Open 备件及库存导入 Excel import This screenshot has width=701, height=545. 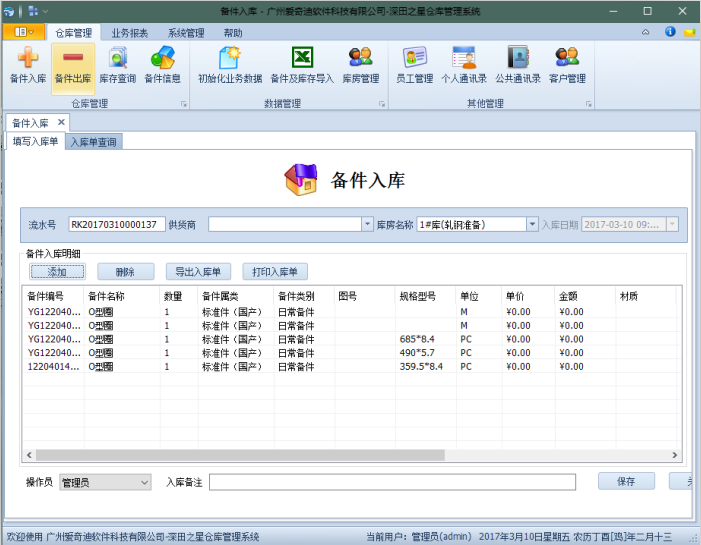point(302,65)
